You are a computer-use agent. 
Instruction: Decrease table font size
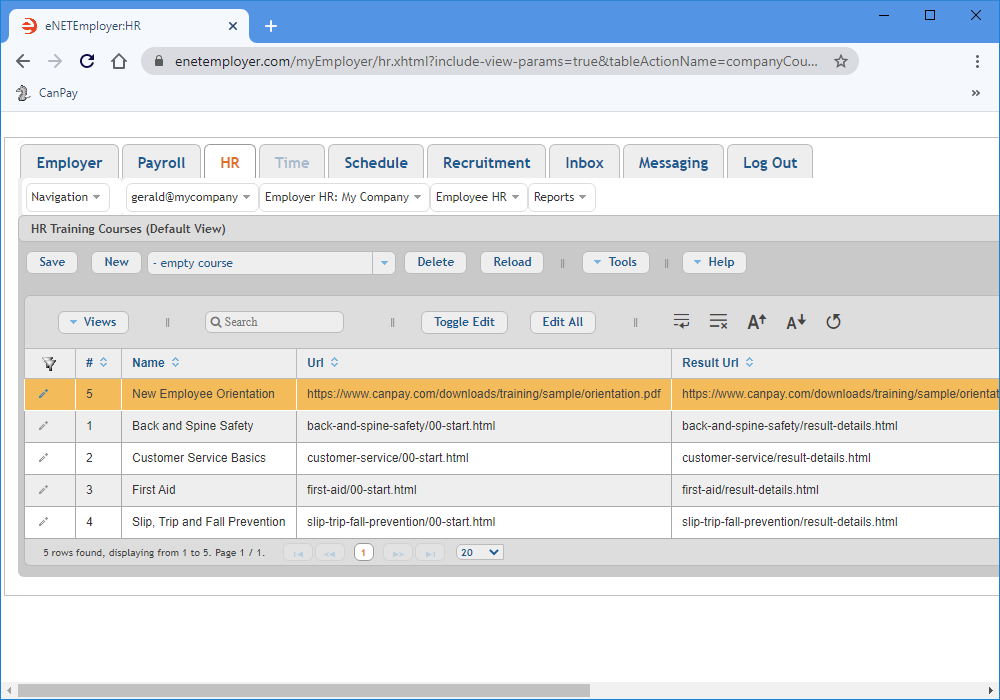coord(795,321)
